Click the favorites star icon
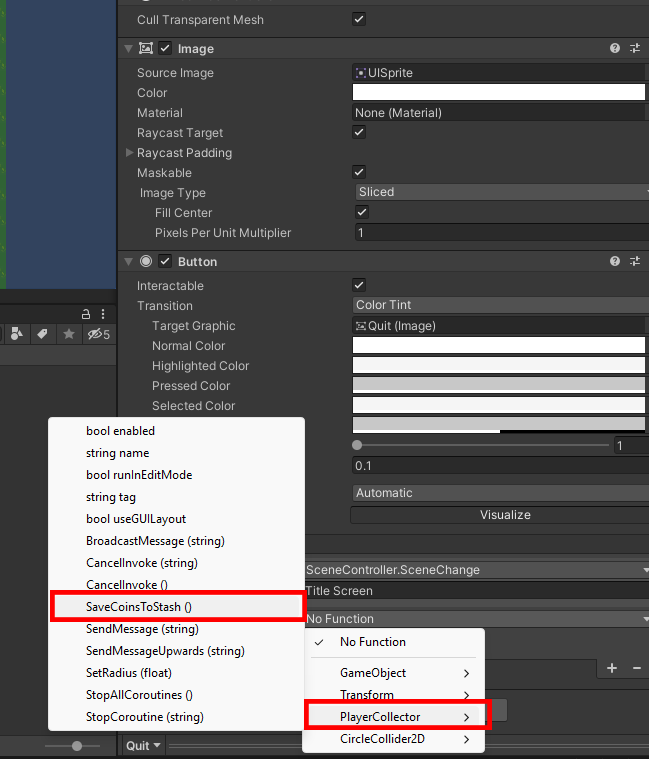Image resolution: width=649 pixels, height=759 pixels. (69, 334)
